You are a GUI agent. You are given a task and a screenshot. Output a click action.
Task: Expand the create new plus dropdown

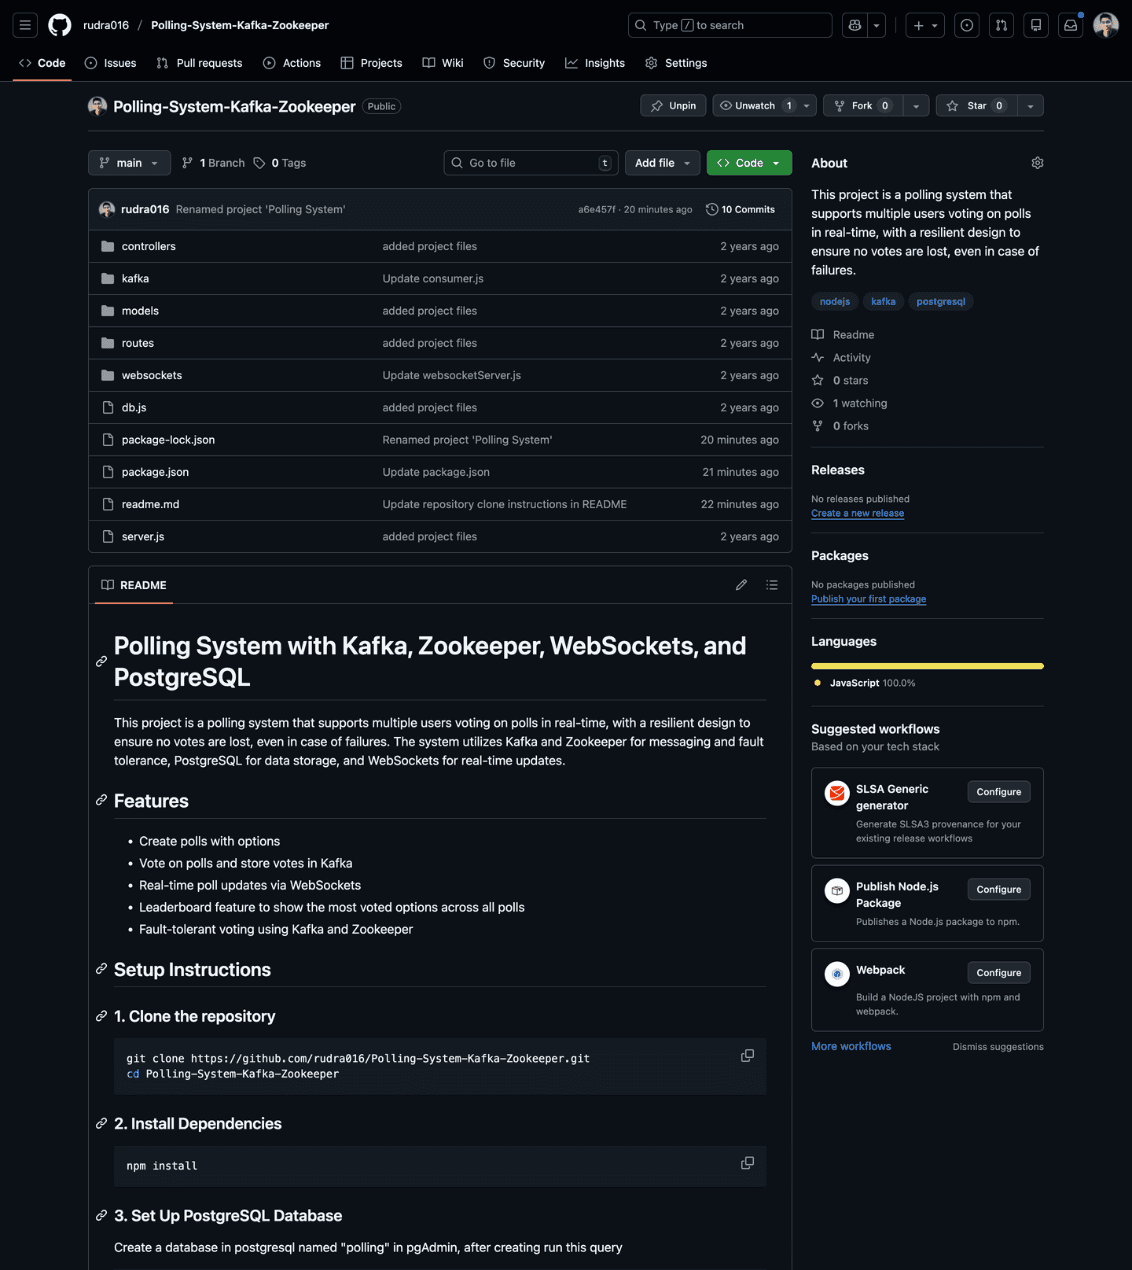925,25
